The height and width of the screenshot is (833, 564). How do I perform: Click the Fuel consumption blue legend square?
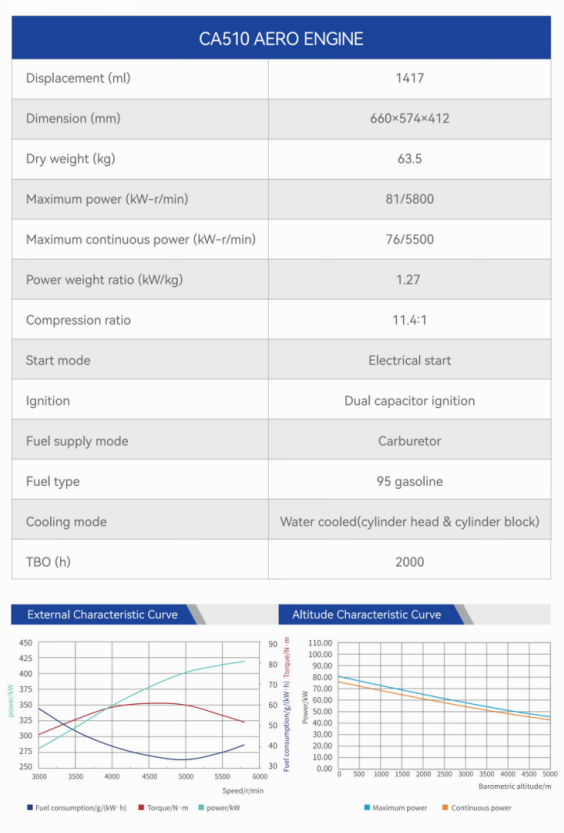pos(30,808)
